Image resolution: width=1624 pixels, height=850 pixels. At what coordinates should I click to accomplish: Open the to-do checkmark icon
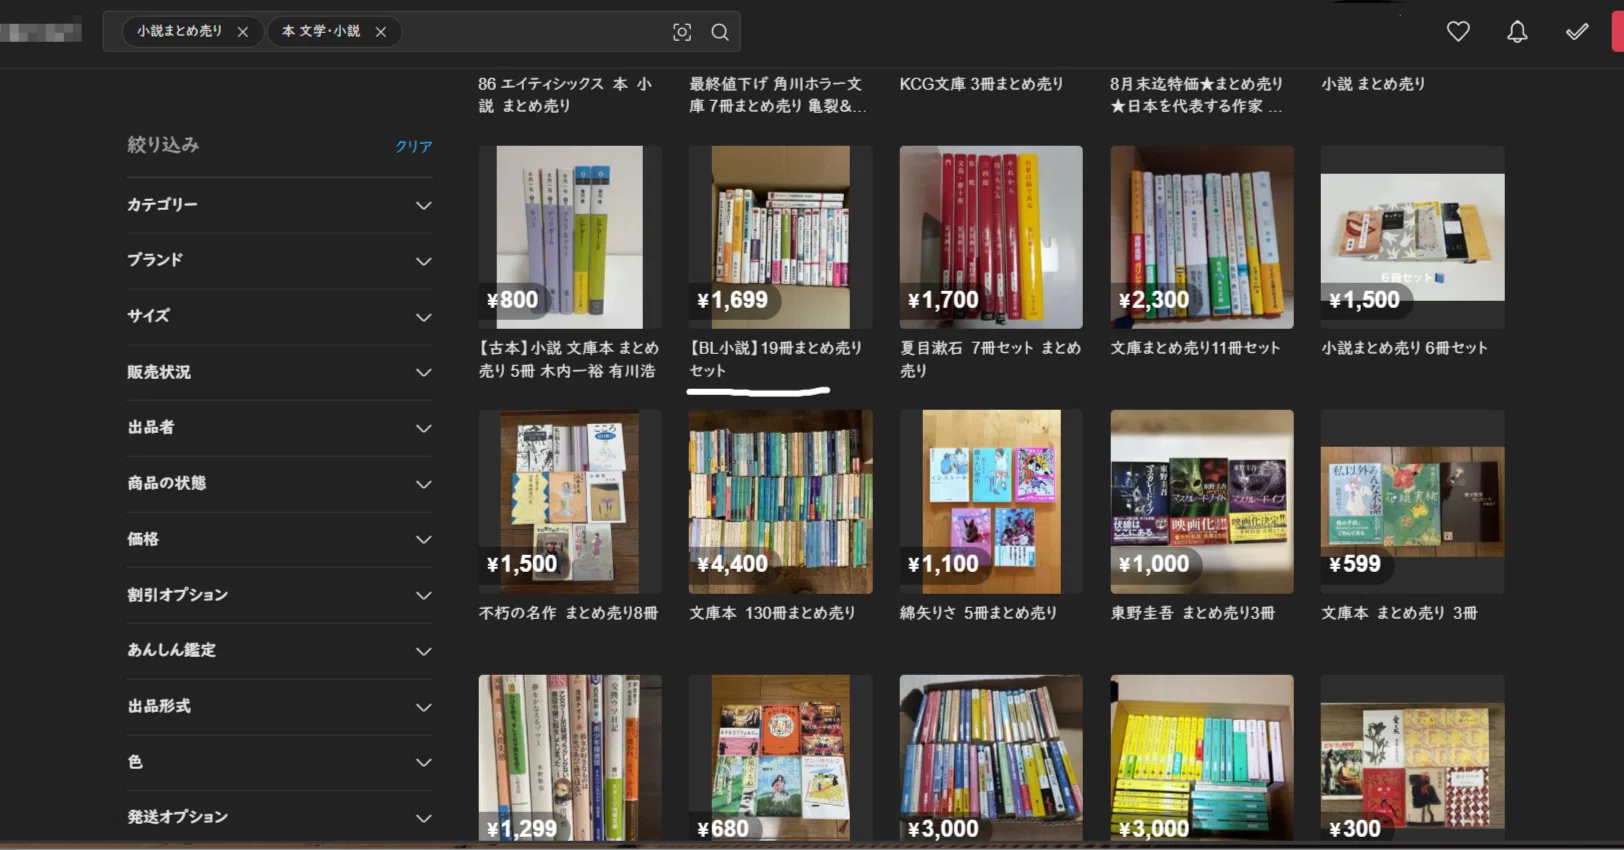coord(1577,32)
